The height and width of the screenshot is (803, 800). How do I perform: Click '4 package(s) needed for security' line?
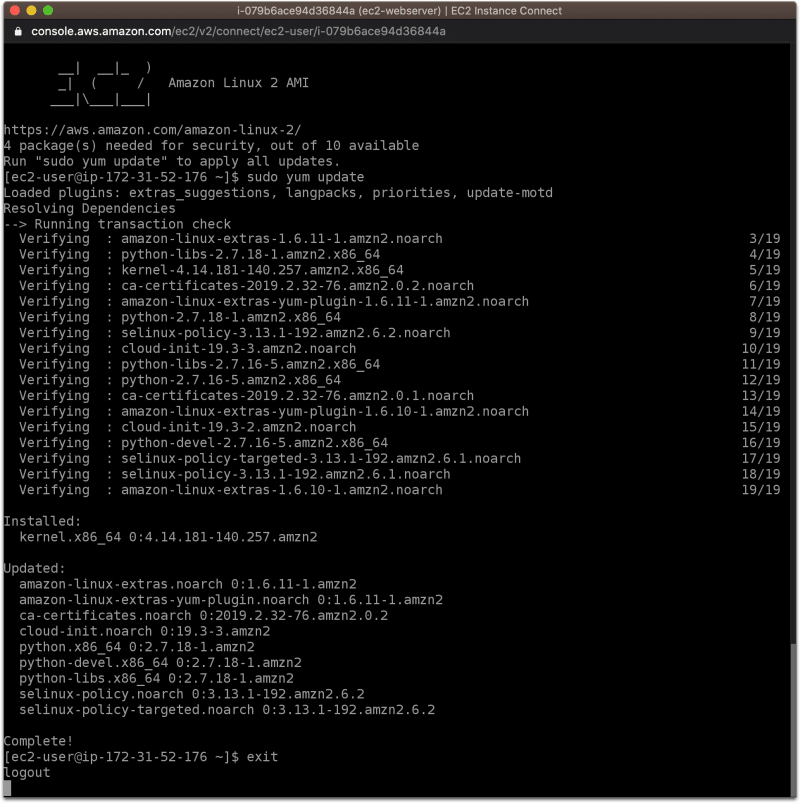[x=211, y=145]
